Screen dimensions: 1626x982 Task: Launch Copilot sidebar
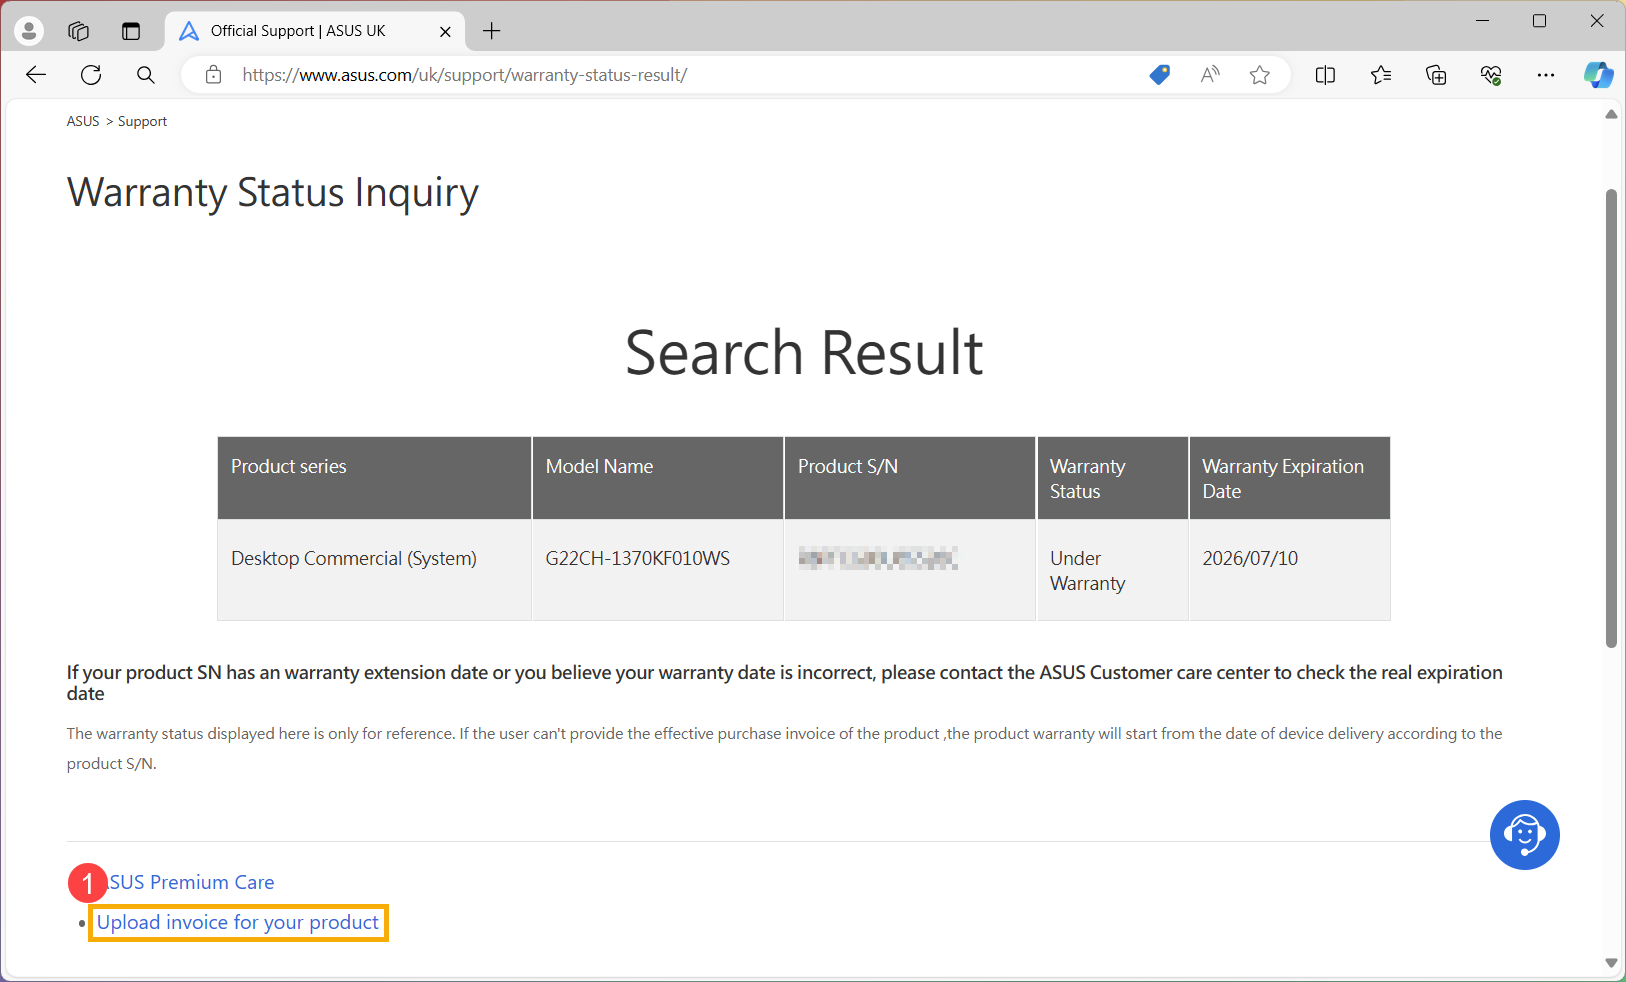point(1598,75)
